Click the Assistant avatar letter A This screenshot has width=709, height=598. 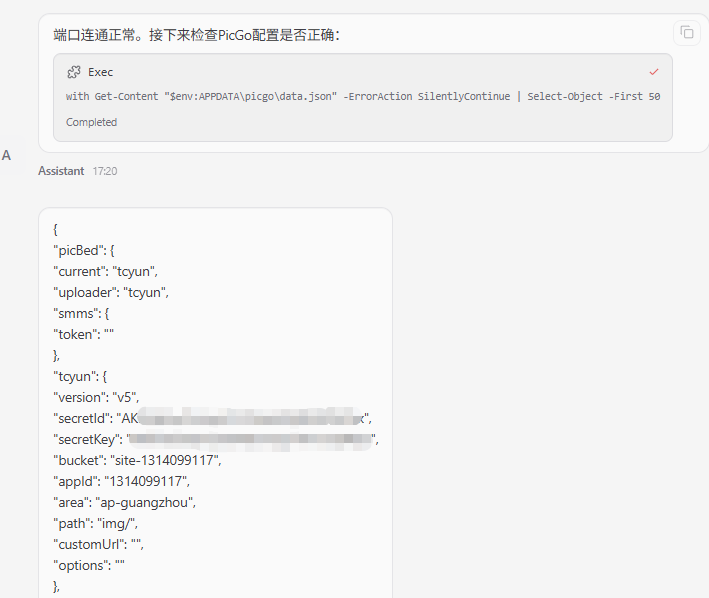click(x=6, y=155)
